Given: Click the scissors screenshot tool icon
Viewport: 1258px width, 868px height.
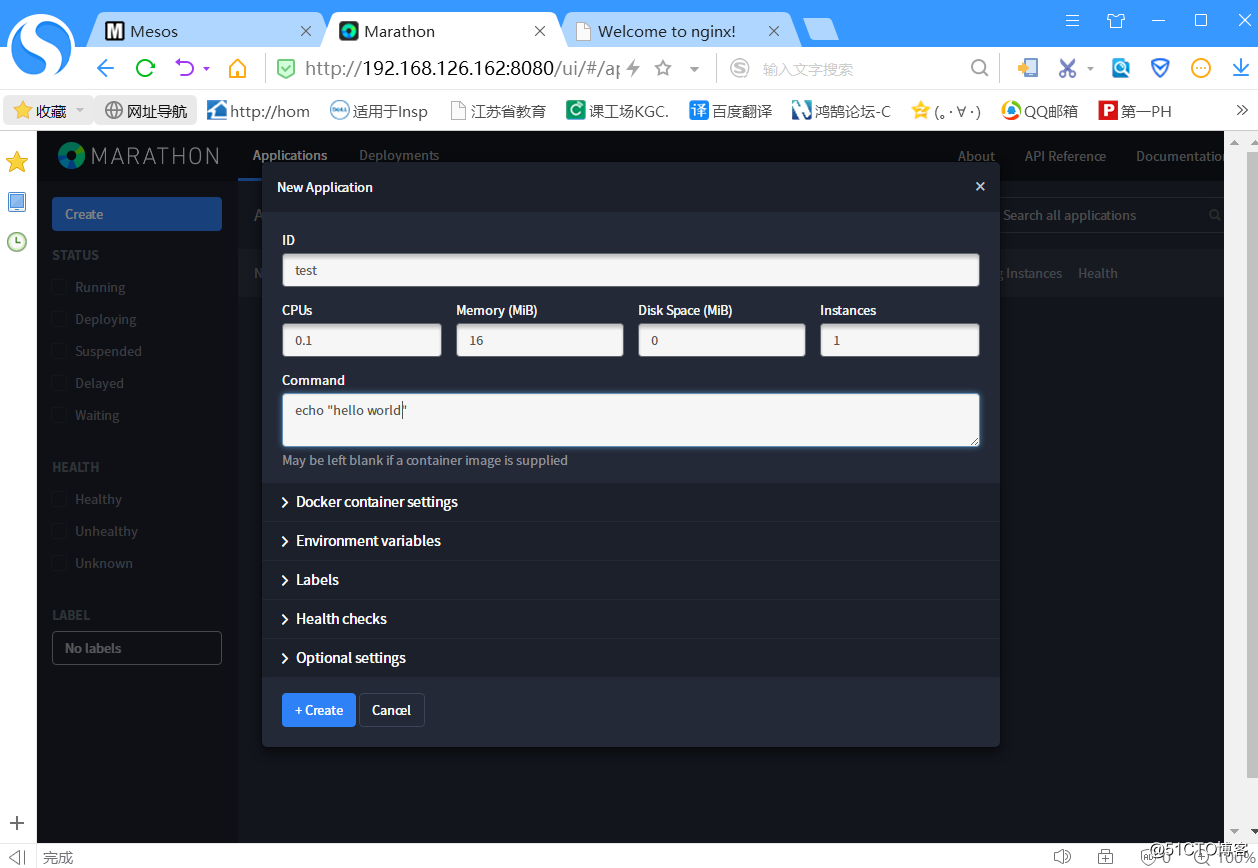Looking at the screenshot, I should (x=1067, y=68).
